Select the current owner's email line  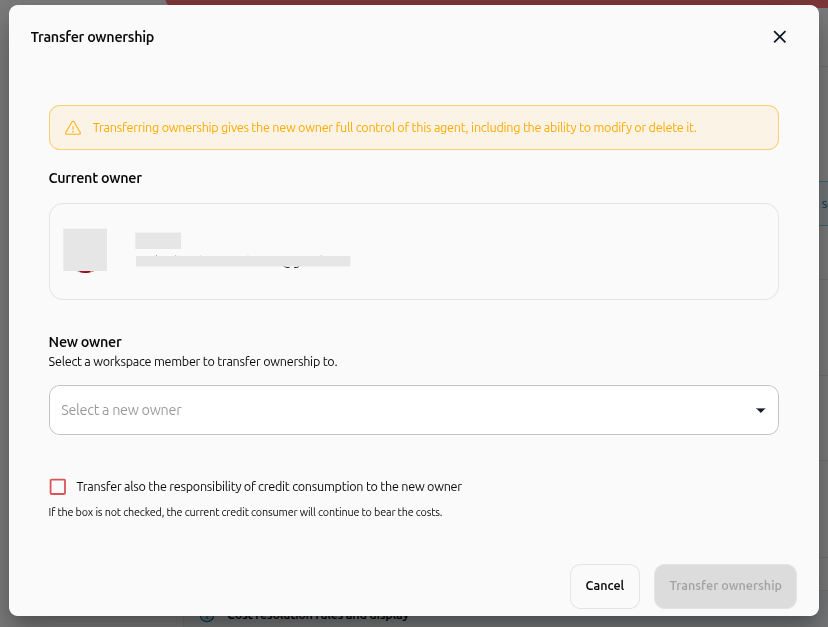click(x=243, y=261)
